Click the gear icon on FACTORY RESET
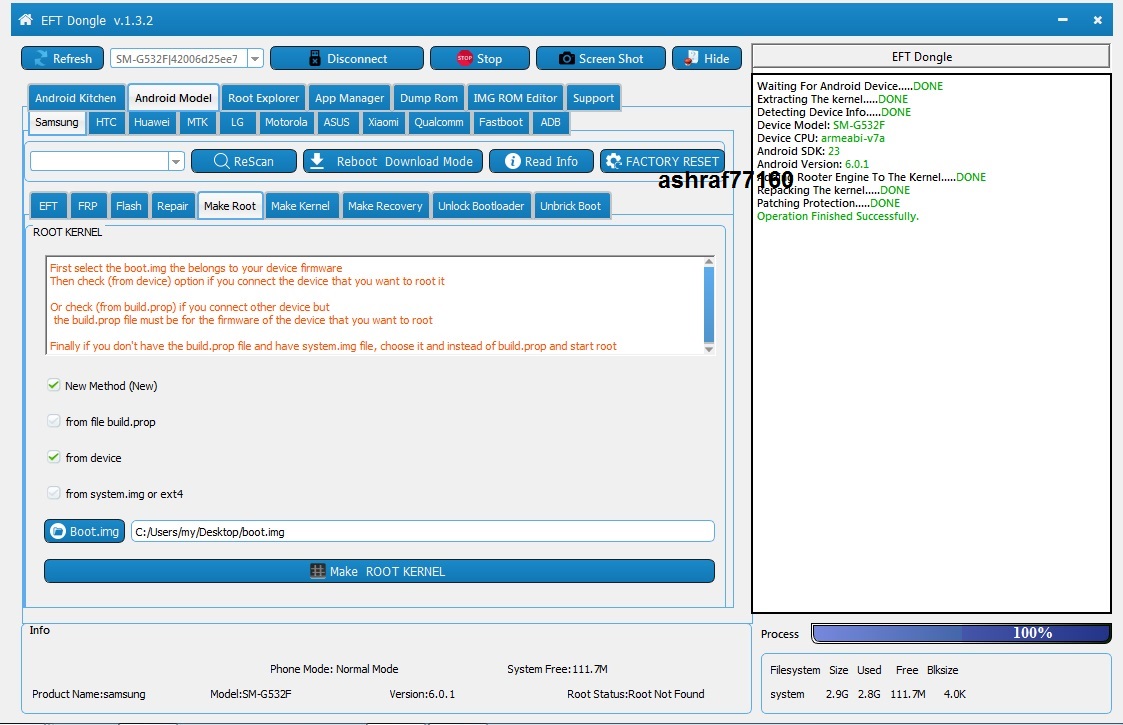 (614, 161)
